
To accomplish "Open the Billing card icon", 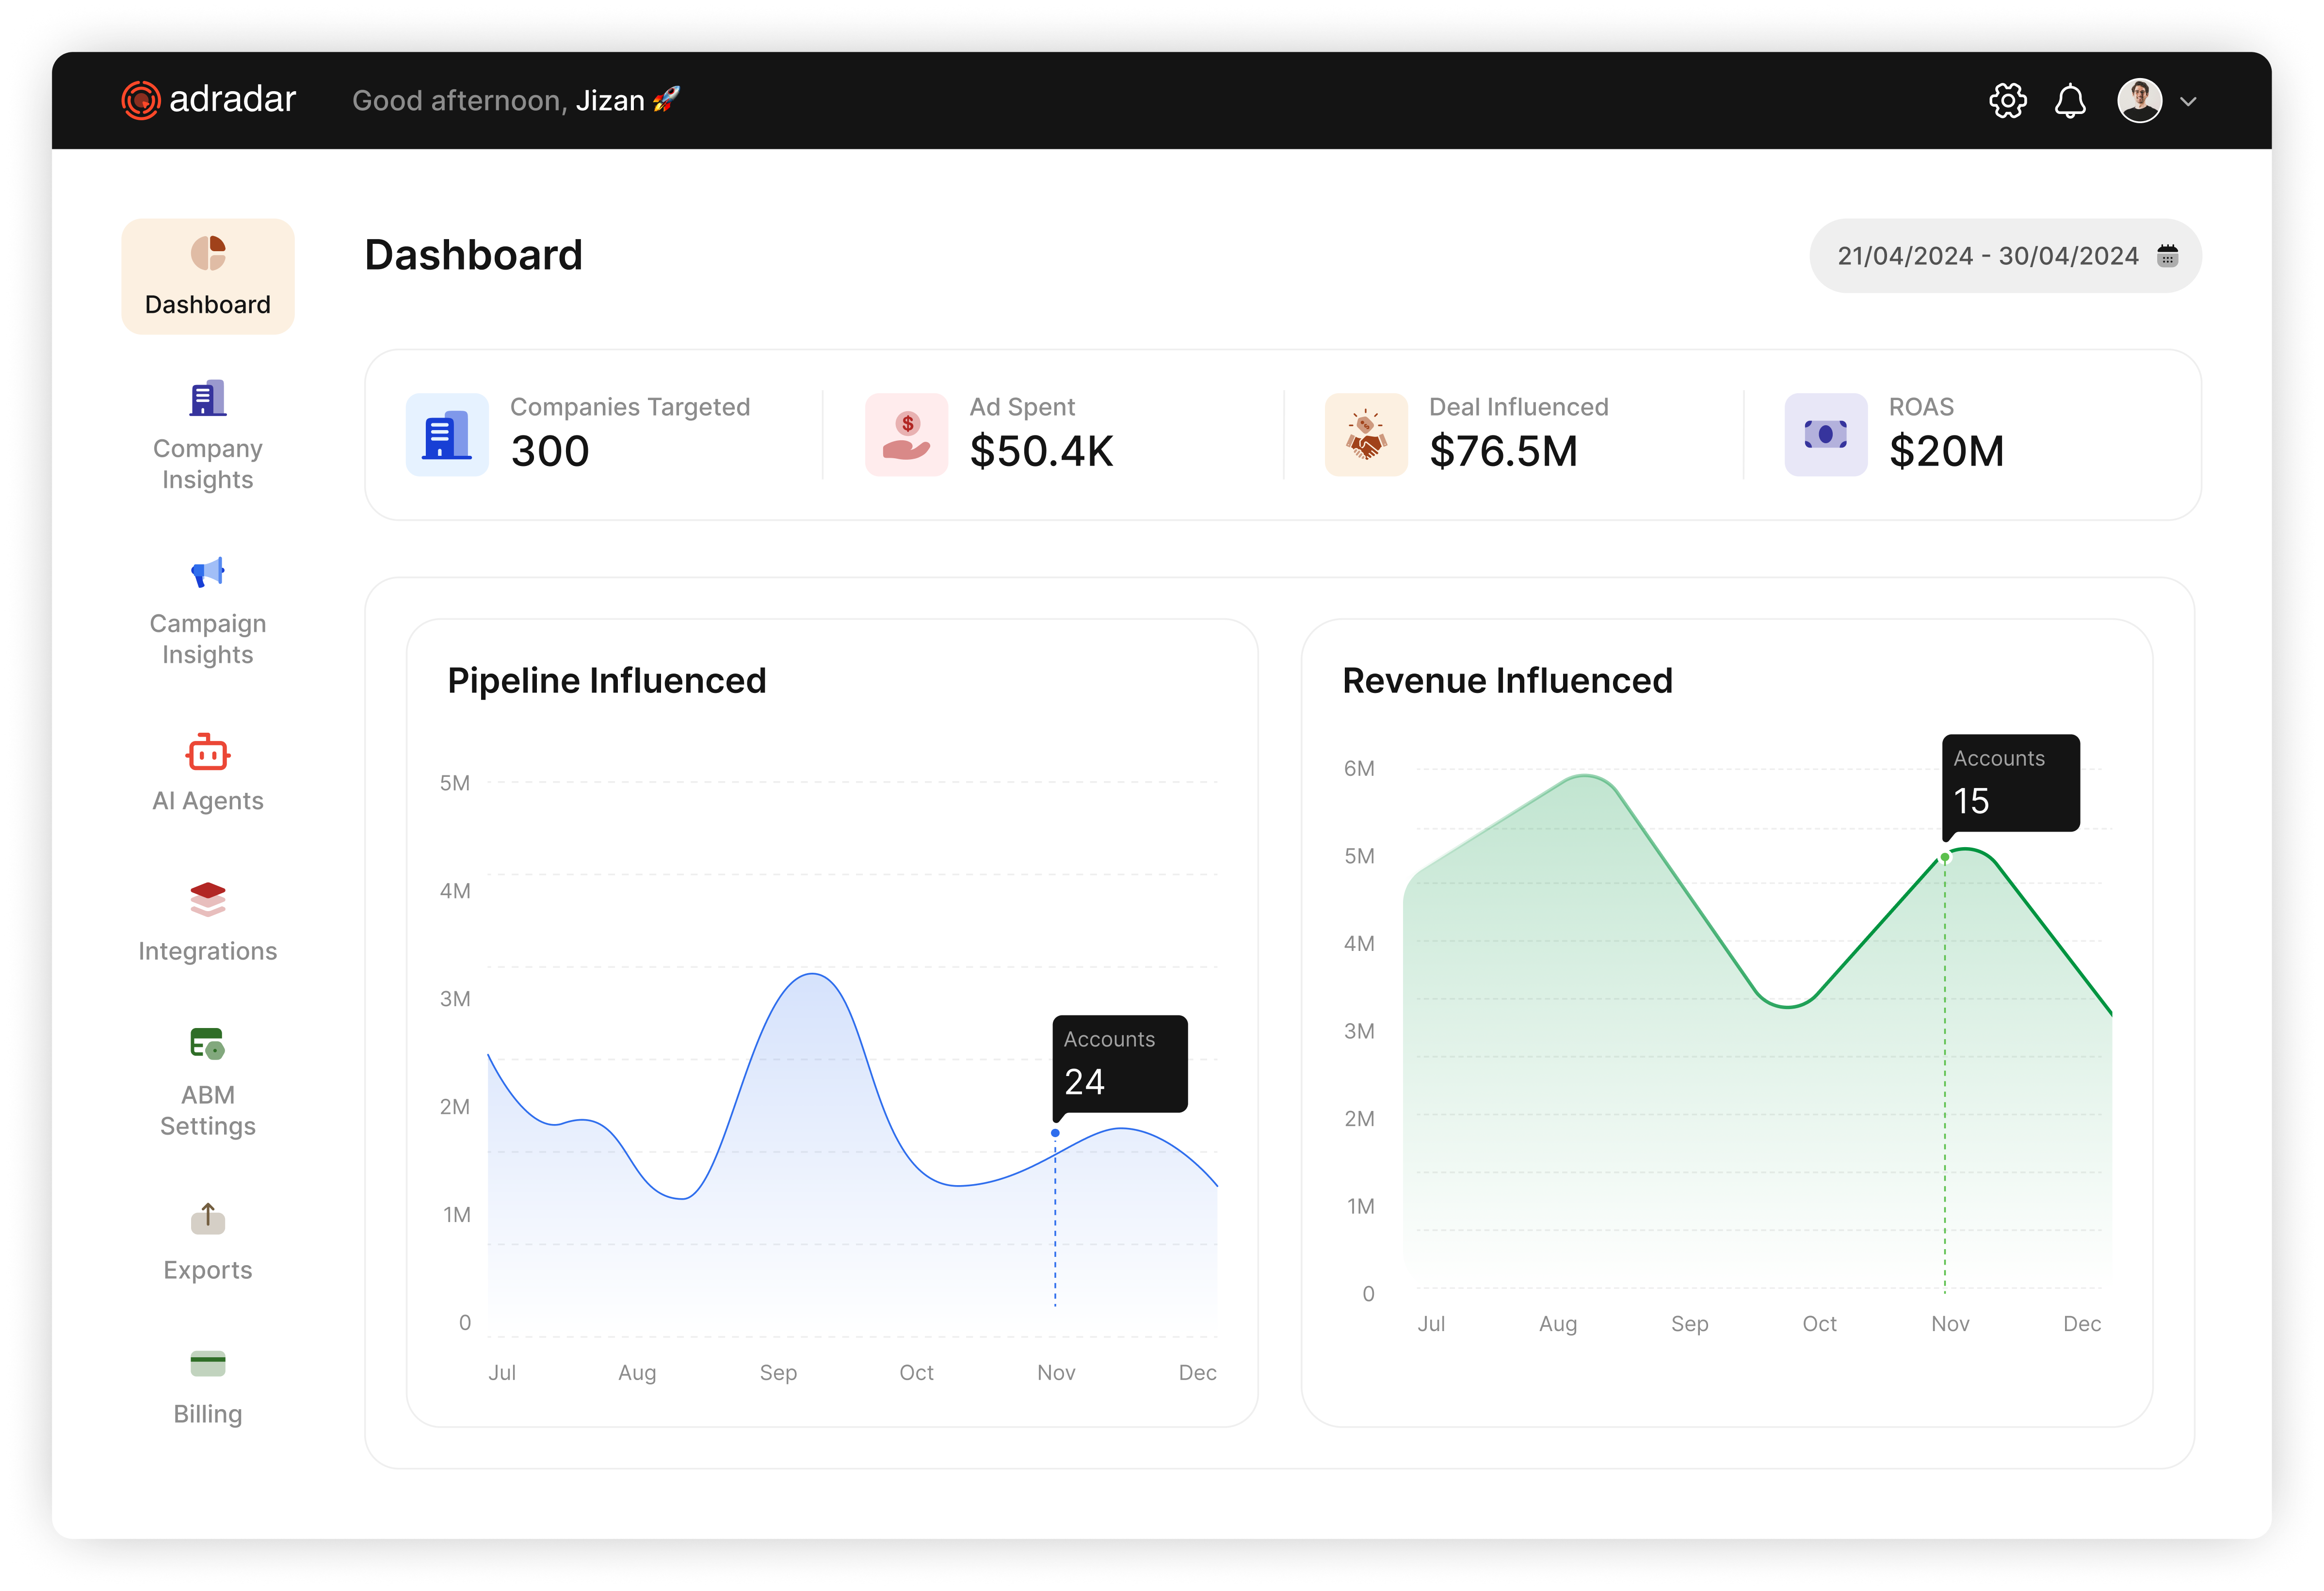I will (x=207, y=1362).
